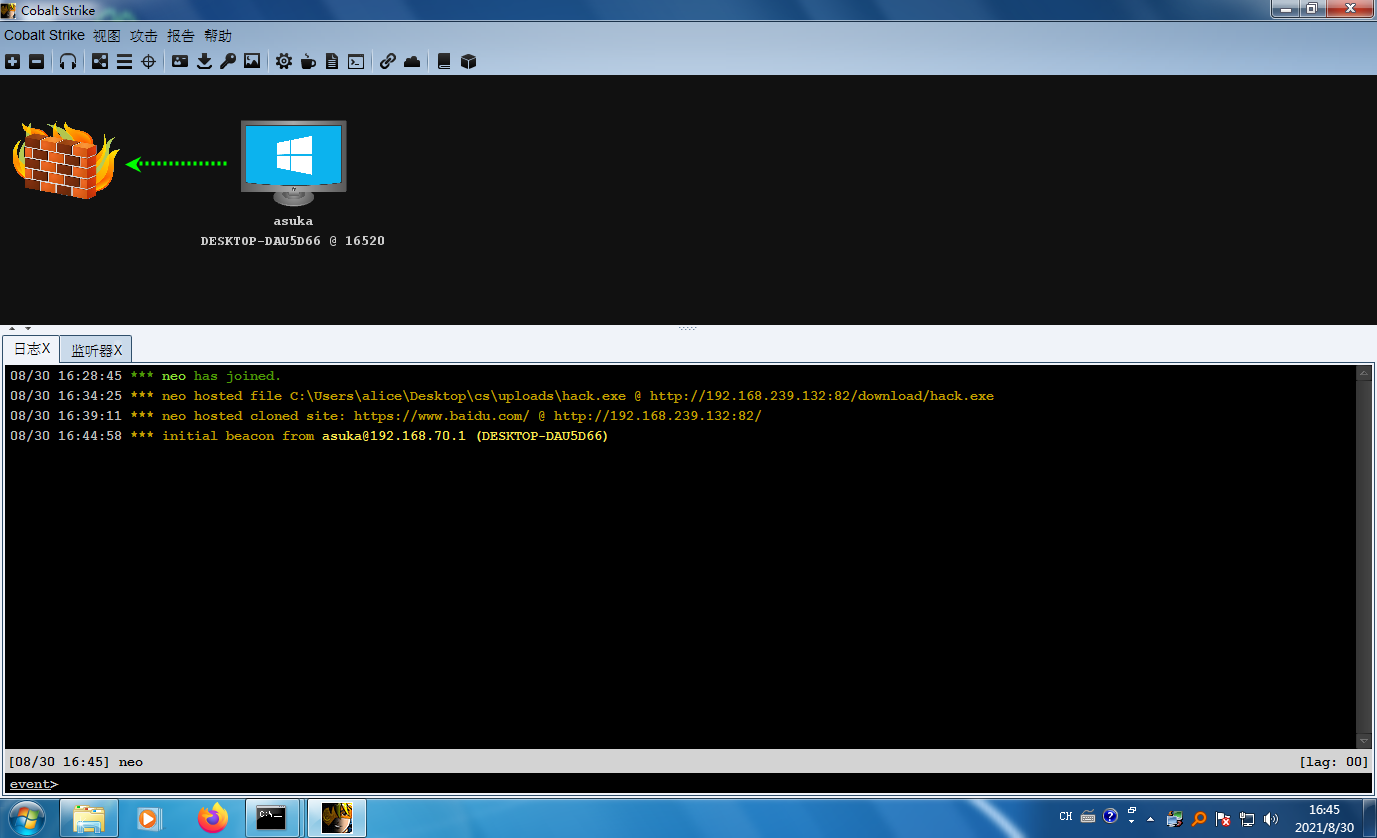Open the Command Prompt taskbar window

(x=273, y=818)
